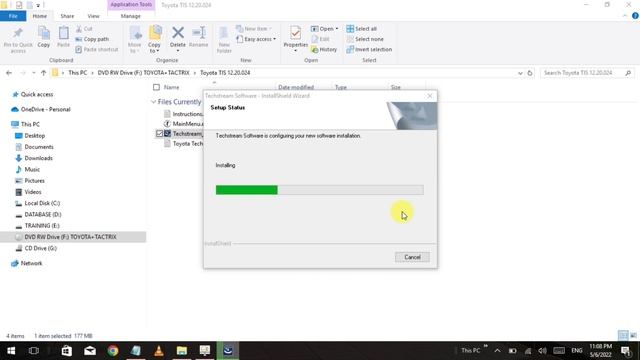Open the Manage ribbon tab
This screenshot has height=360, width=640.
click(x=131, y=16)
